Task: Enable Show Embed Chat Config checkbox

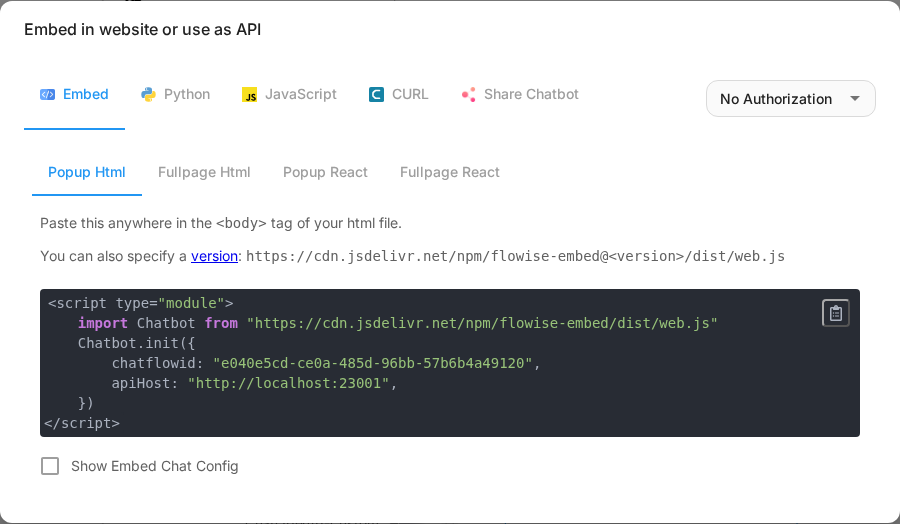Action: [x=50, y=466]
